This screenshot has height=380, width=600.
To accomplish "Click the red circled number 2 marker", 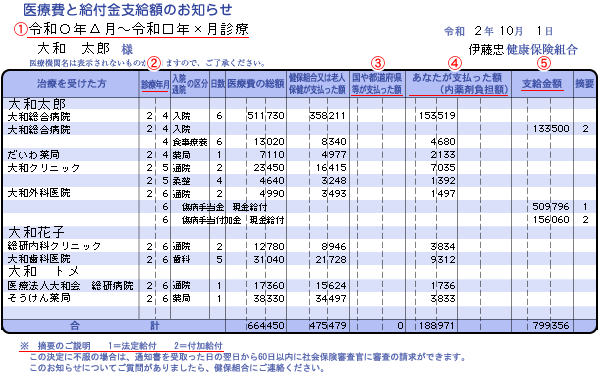I will pos(154,63).
